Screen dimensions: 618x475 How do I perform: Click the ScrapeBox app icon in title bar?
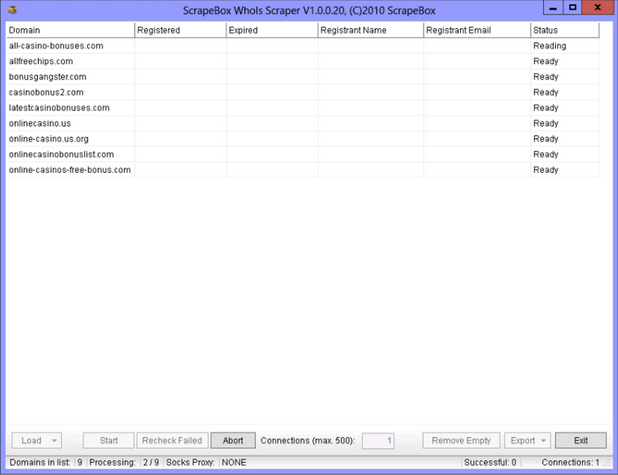[12, 10]
